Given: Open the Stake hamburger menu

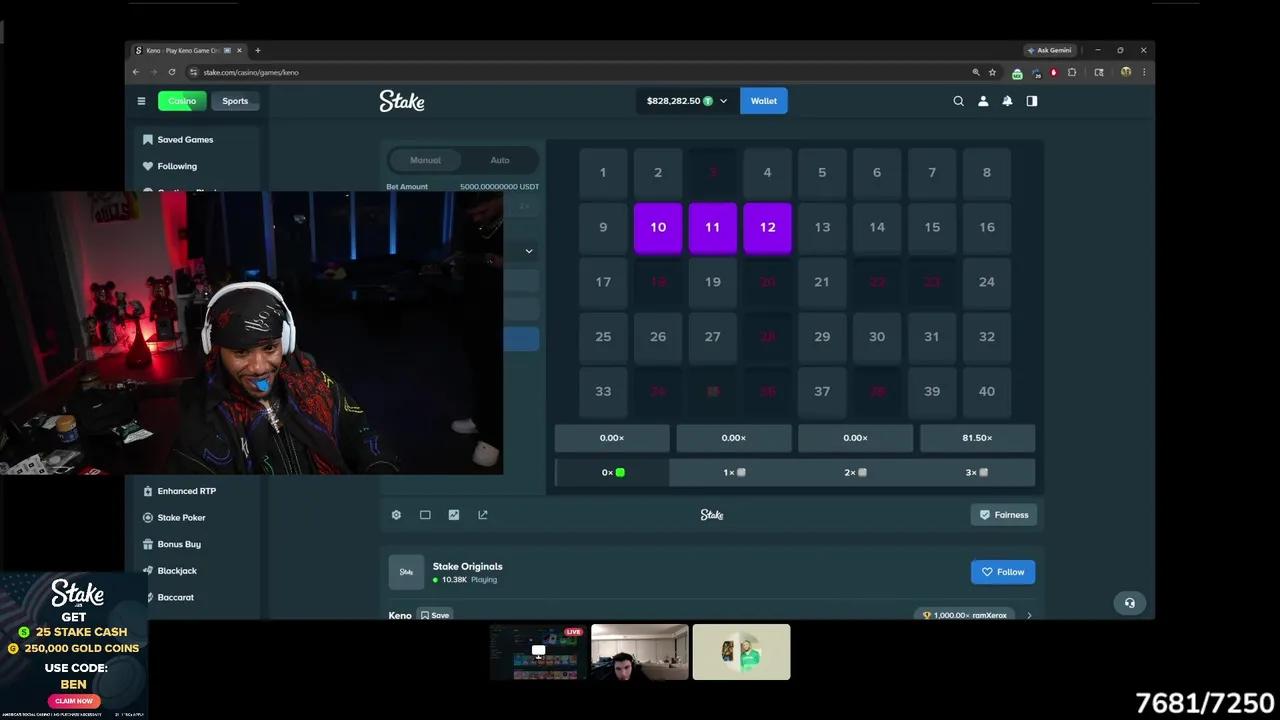Looking at the screenshot, I should click(141, 101).
